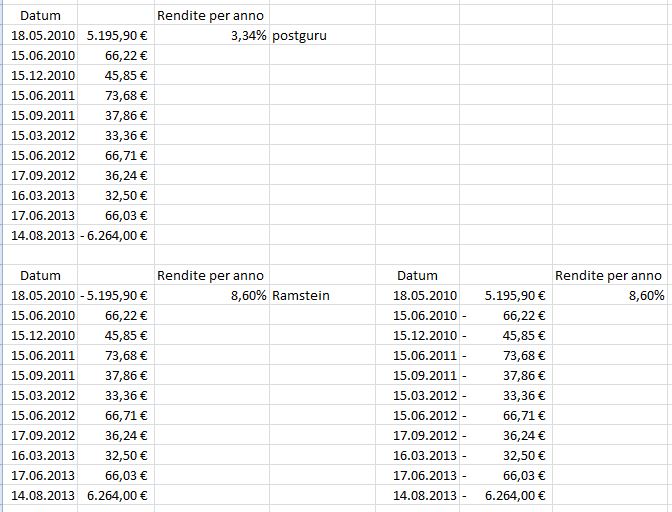The width and height of the screenshot is (672, 512).
Task: Select the negative 66,03 € cell
Action: (505, 475)
